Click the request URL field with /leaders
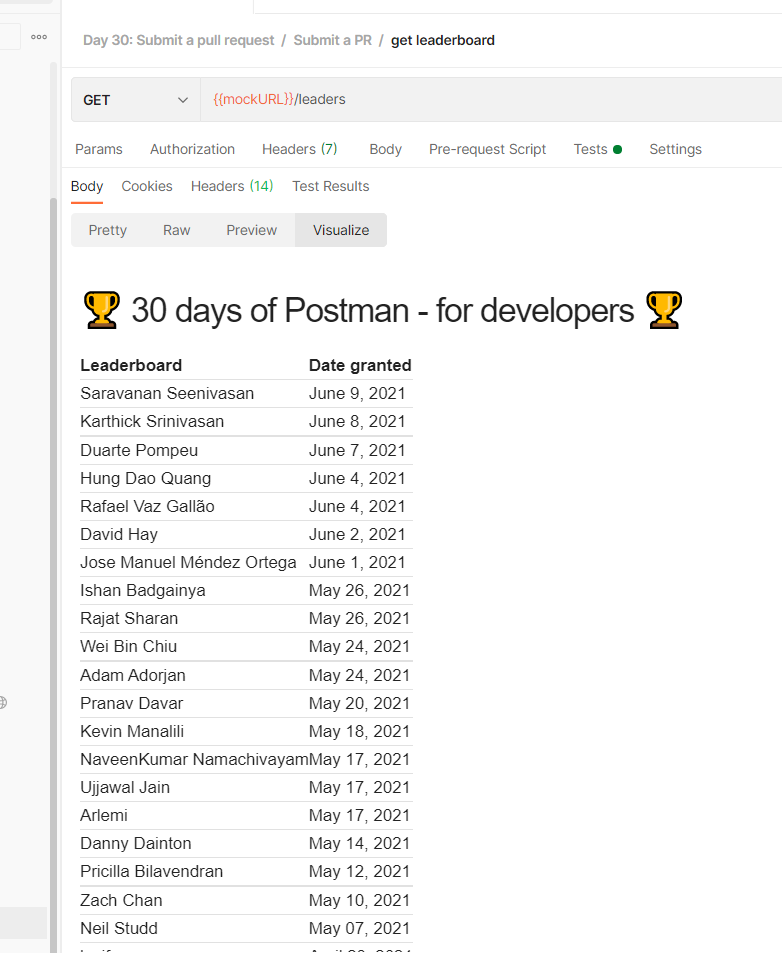Viewport: 782px width, 953px height. pos(491,100)
